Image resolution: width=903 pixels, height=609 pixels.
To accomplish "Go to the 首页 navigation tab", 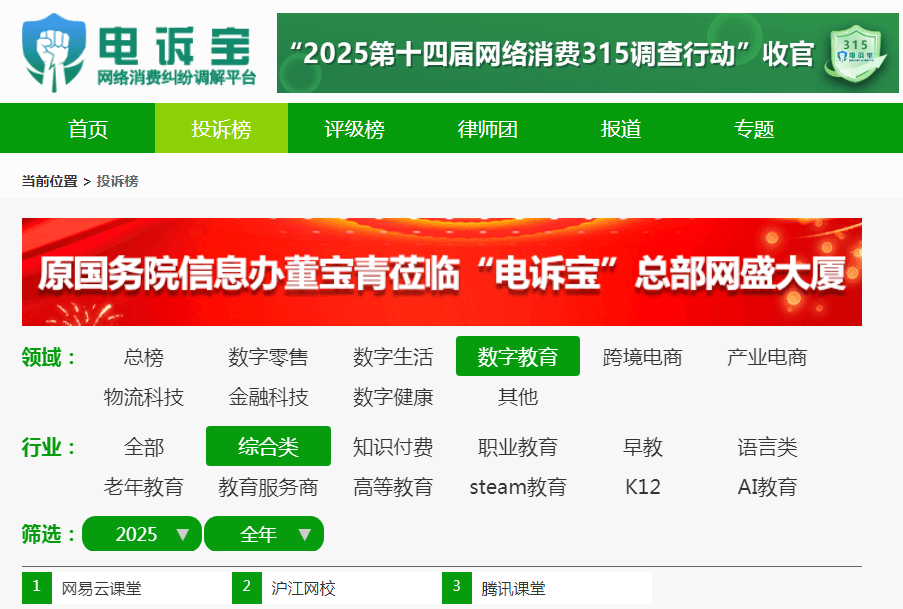I will point(88,129).
